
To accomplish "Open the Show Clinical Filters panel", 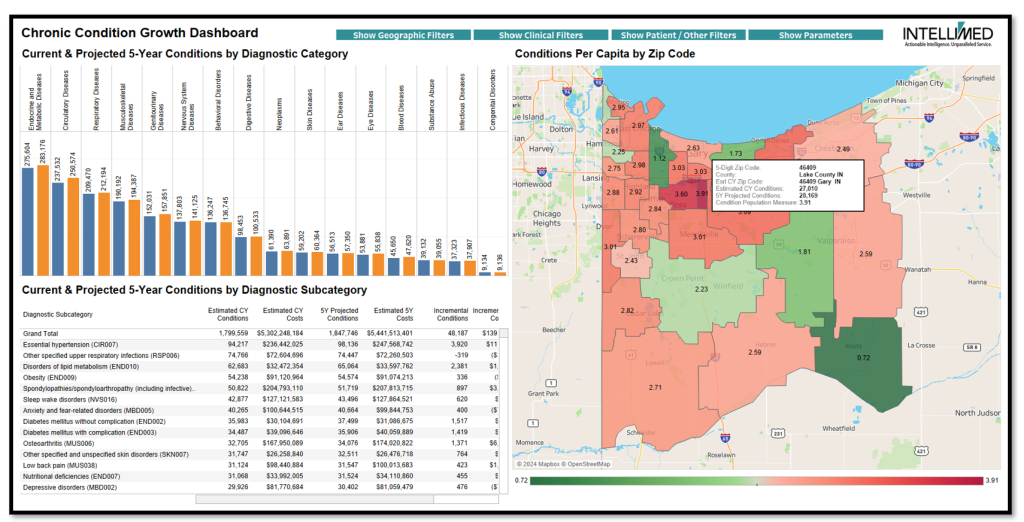I will point(541,35).
